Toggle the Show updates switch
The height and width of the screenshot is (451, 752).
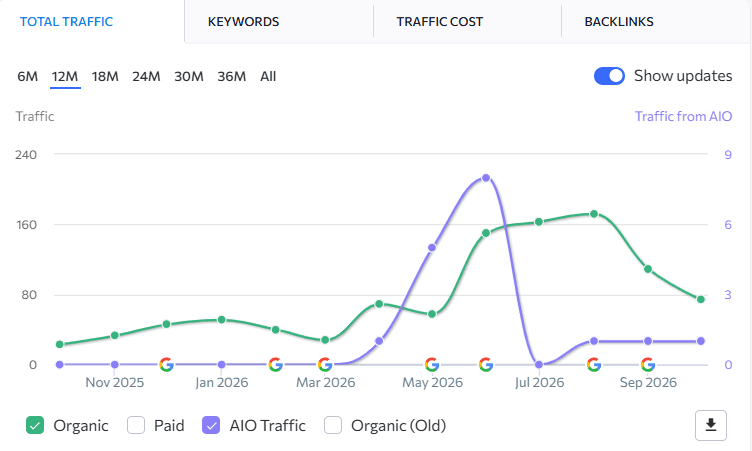click(609, 76)
